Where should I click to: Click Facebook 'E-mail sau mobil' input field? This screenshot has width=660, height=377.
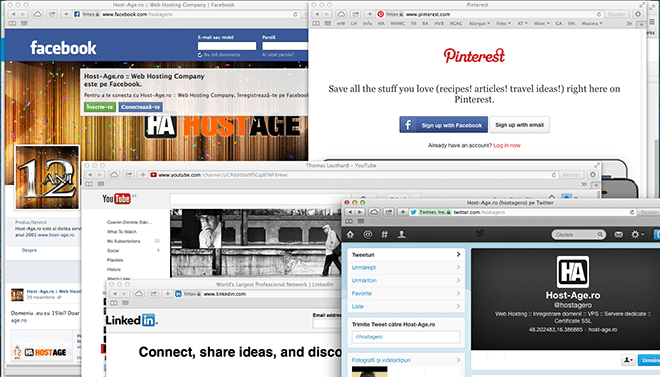[x=227, y=46]
